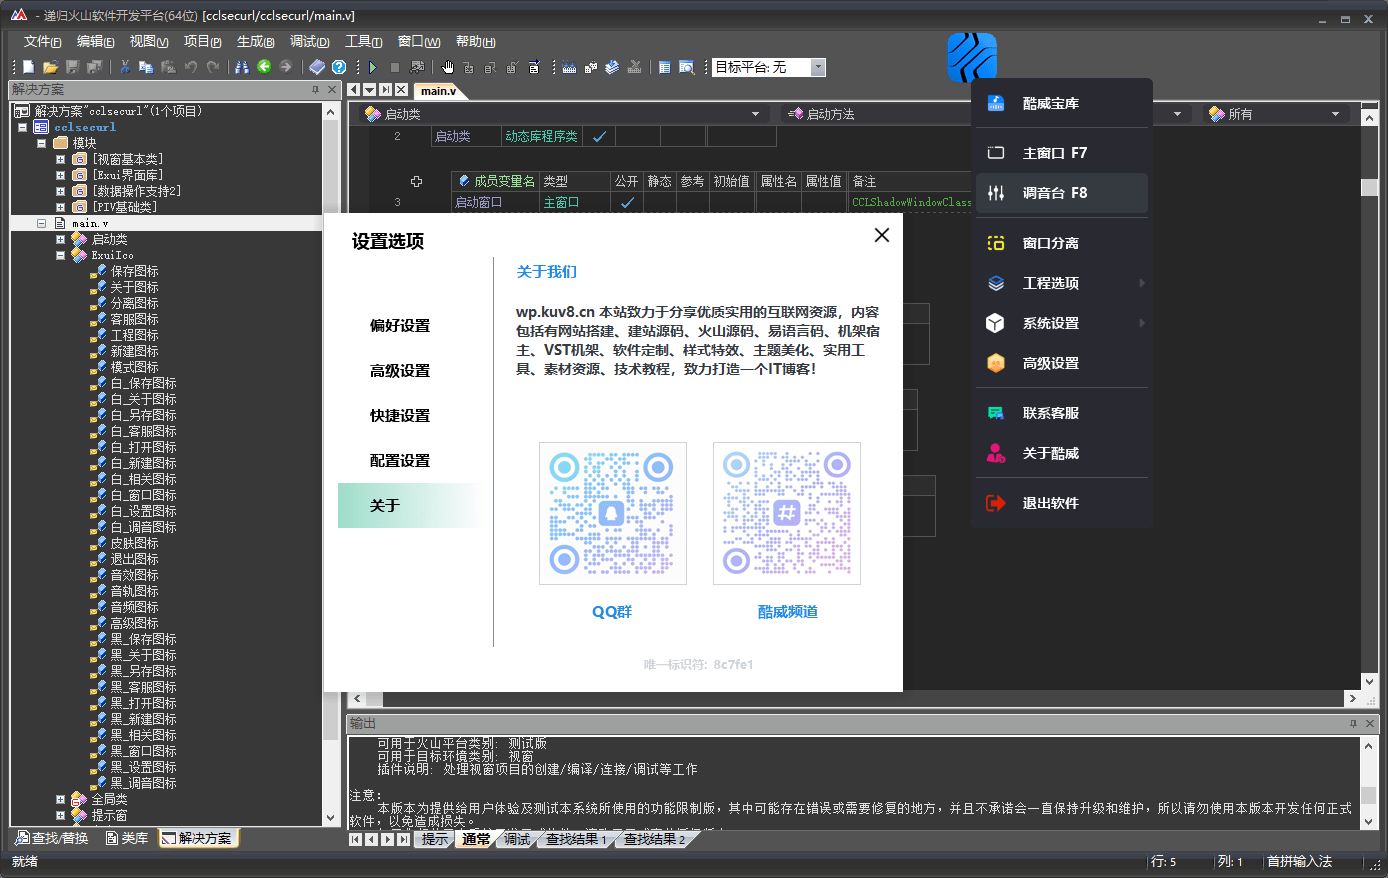Click the green back arrow icon

pyautogui.click(x=264, y=67)
